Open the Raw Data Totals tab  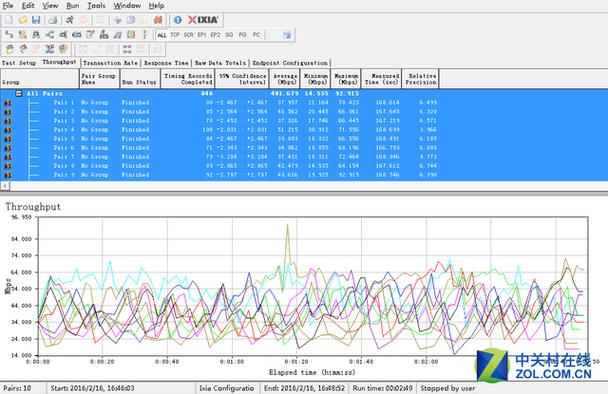[x=220, y=63]
